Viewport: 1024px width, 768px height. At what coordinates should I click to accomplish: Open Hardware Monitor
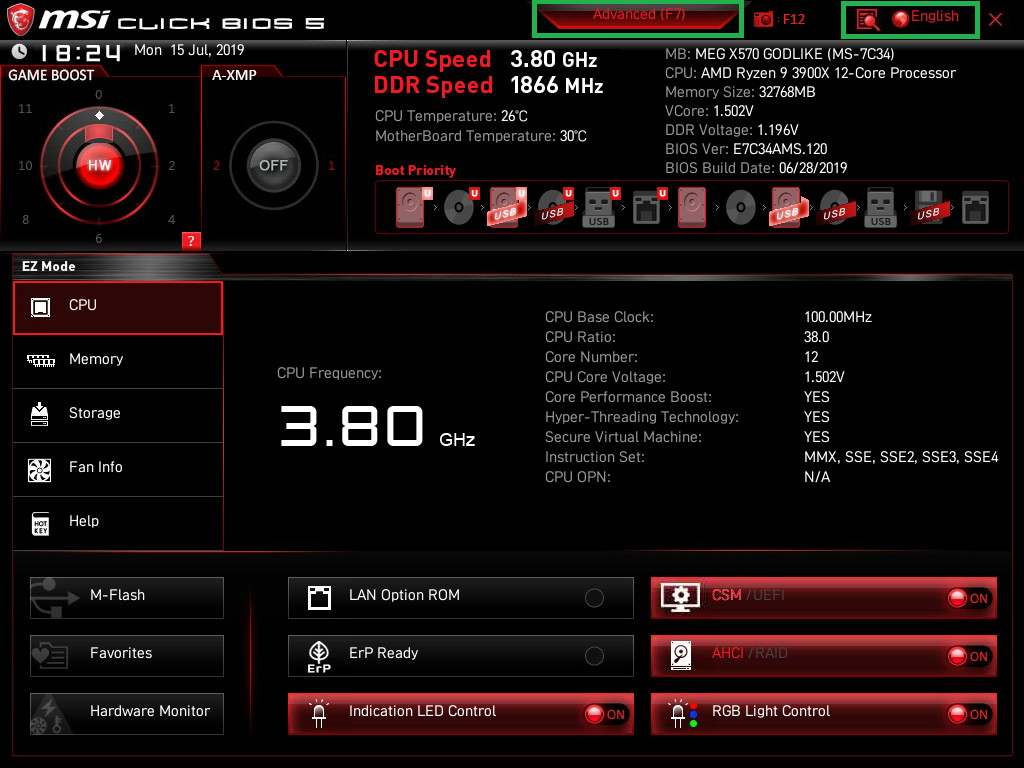click(x=127, y=714)
